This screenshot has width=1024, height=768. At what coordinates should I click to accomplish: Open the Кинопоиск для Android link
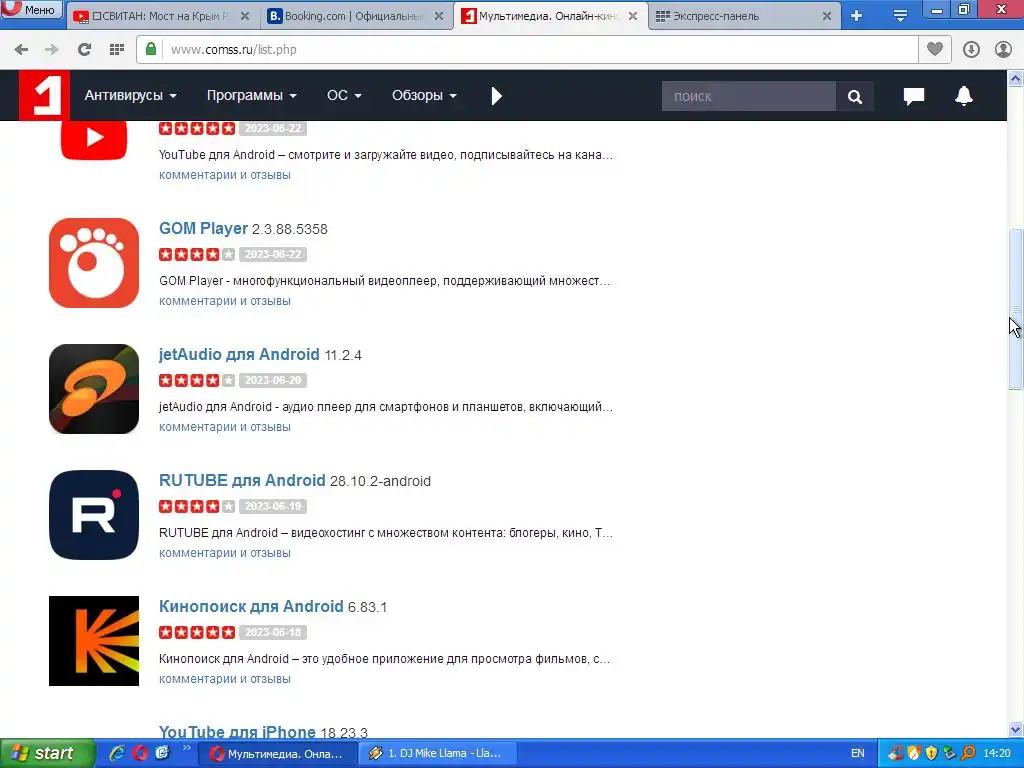point(251,607)
